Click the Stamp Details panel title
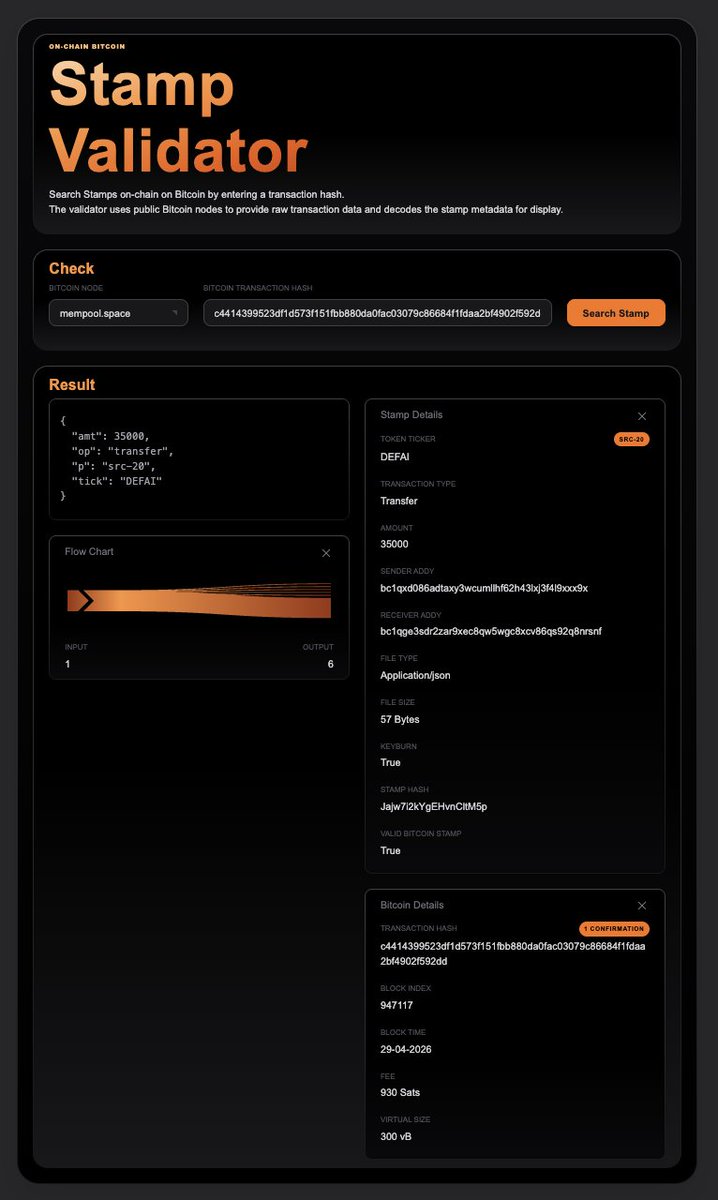The image size is (718, 1200). (x=411, y=414)
